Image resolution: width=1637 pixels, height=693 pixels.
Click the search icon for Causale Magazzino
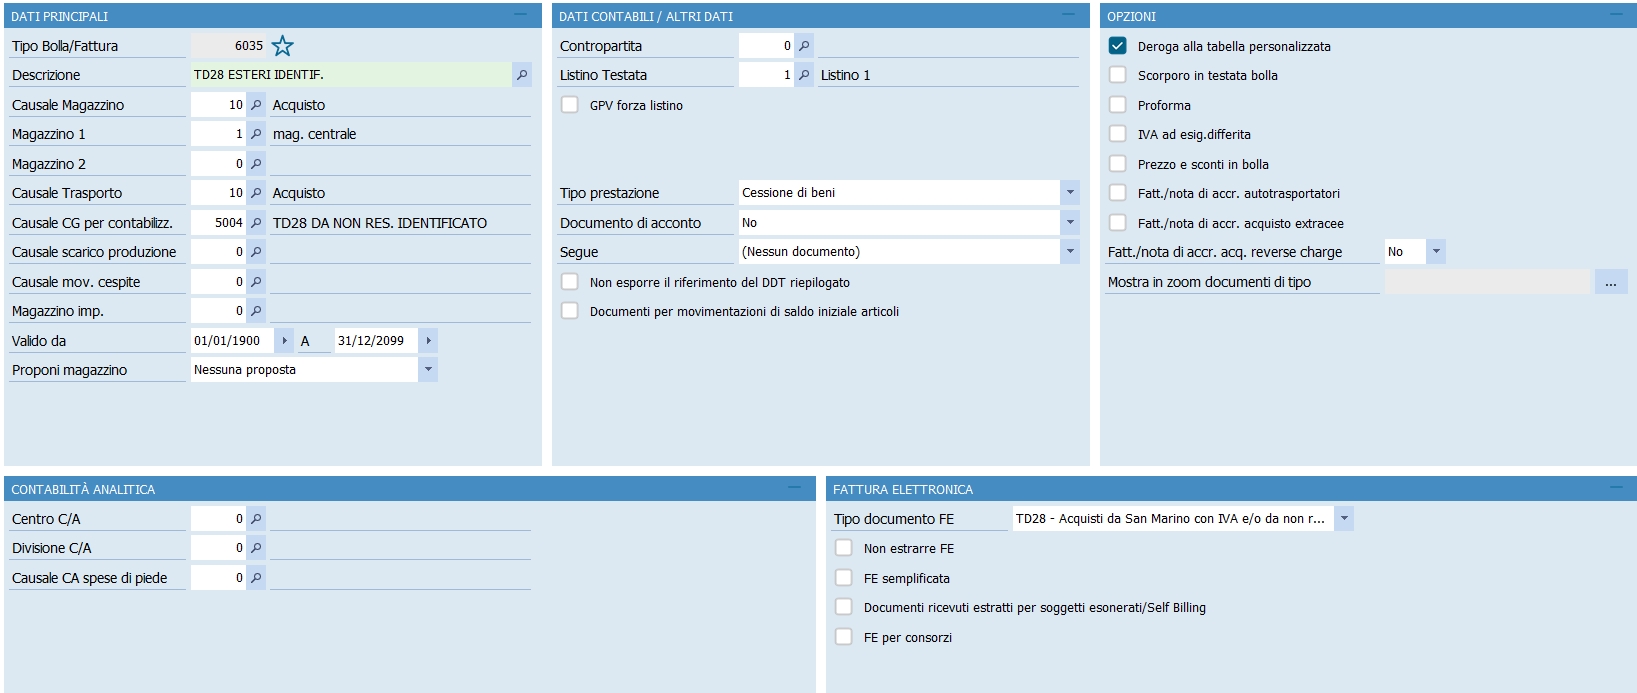(256, 105)
